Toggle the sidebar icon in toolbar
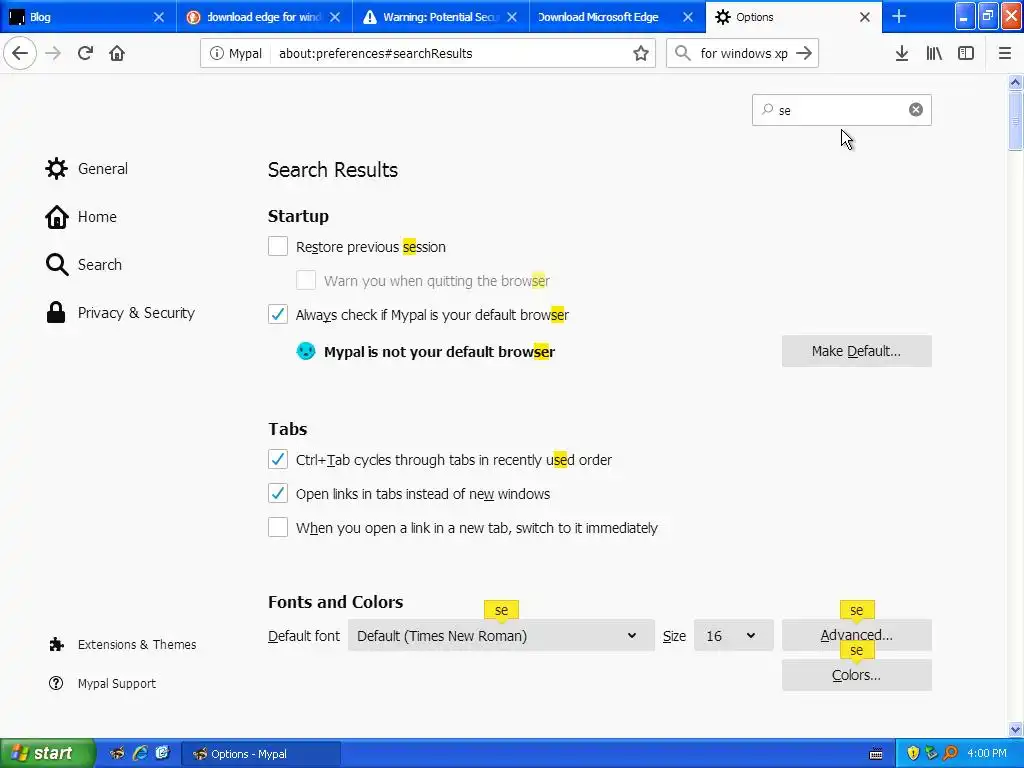This screenshot has height=768, width=1024. pos(966,54)
